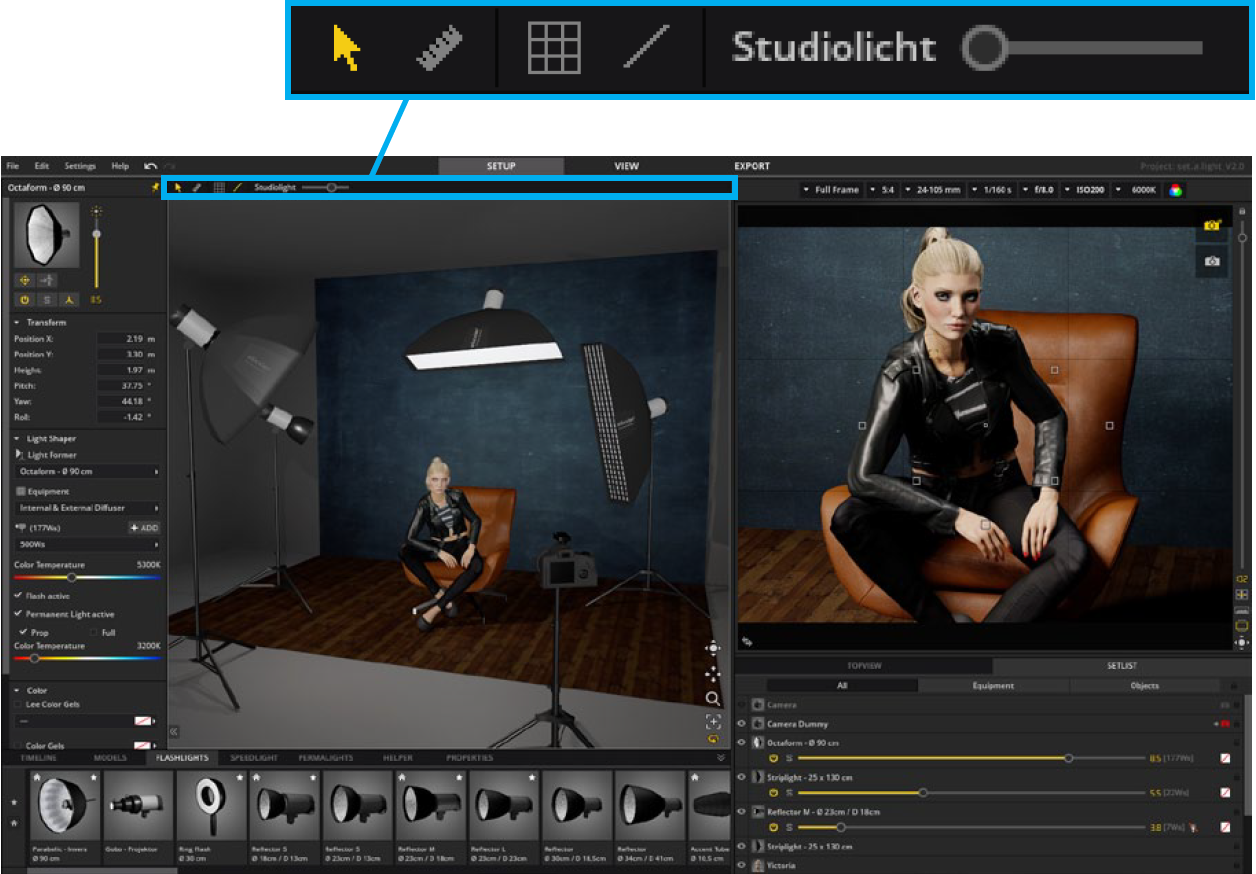Viewport: 1256px width, 874px height.
Task: Click the yellow power icon under the Octaform preview
Action: click(x=24, y=299)
